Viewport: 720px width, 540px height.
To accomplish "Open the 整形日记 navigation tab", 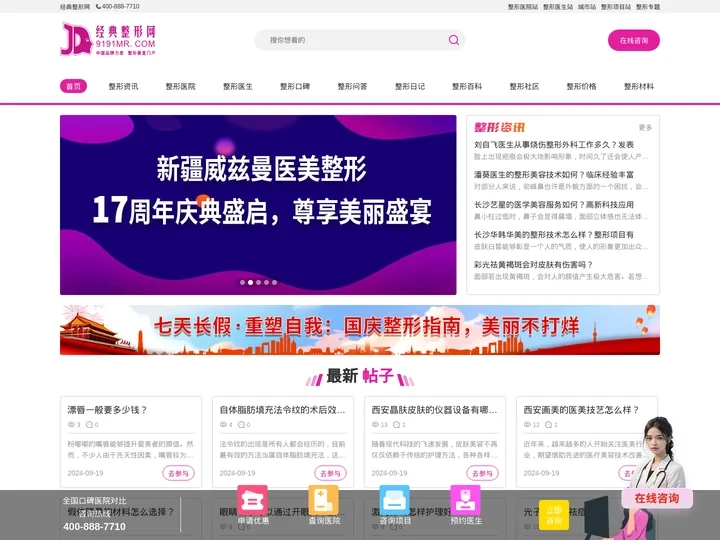I will tap(410, 86).
